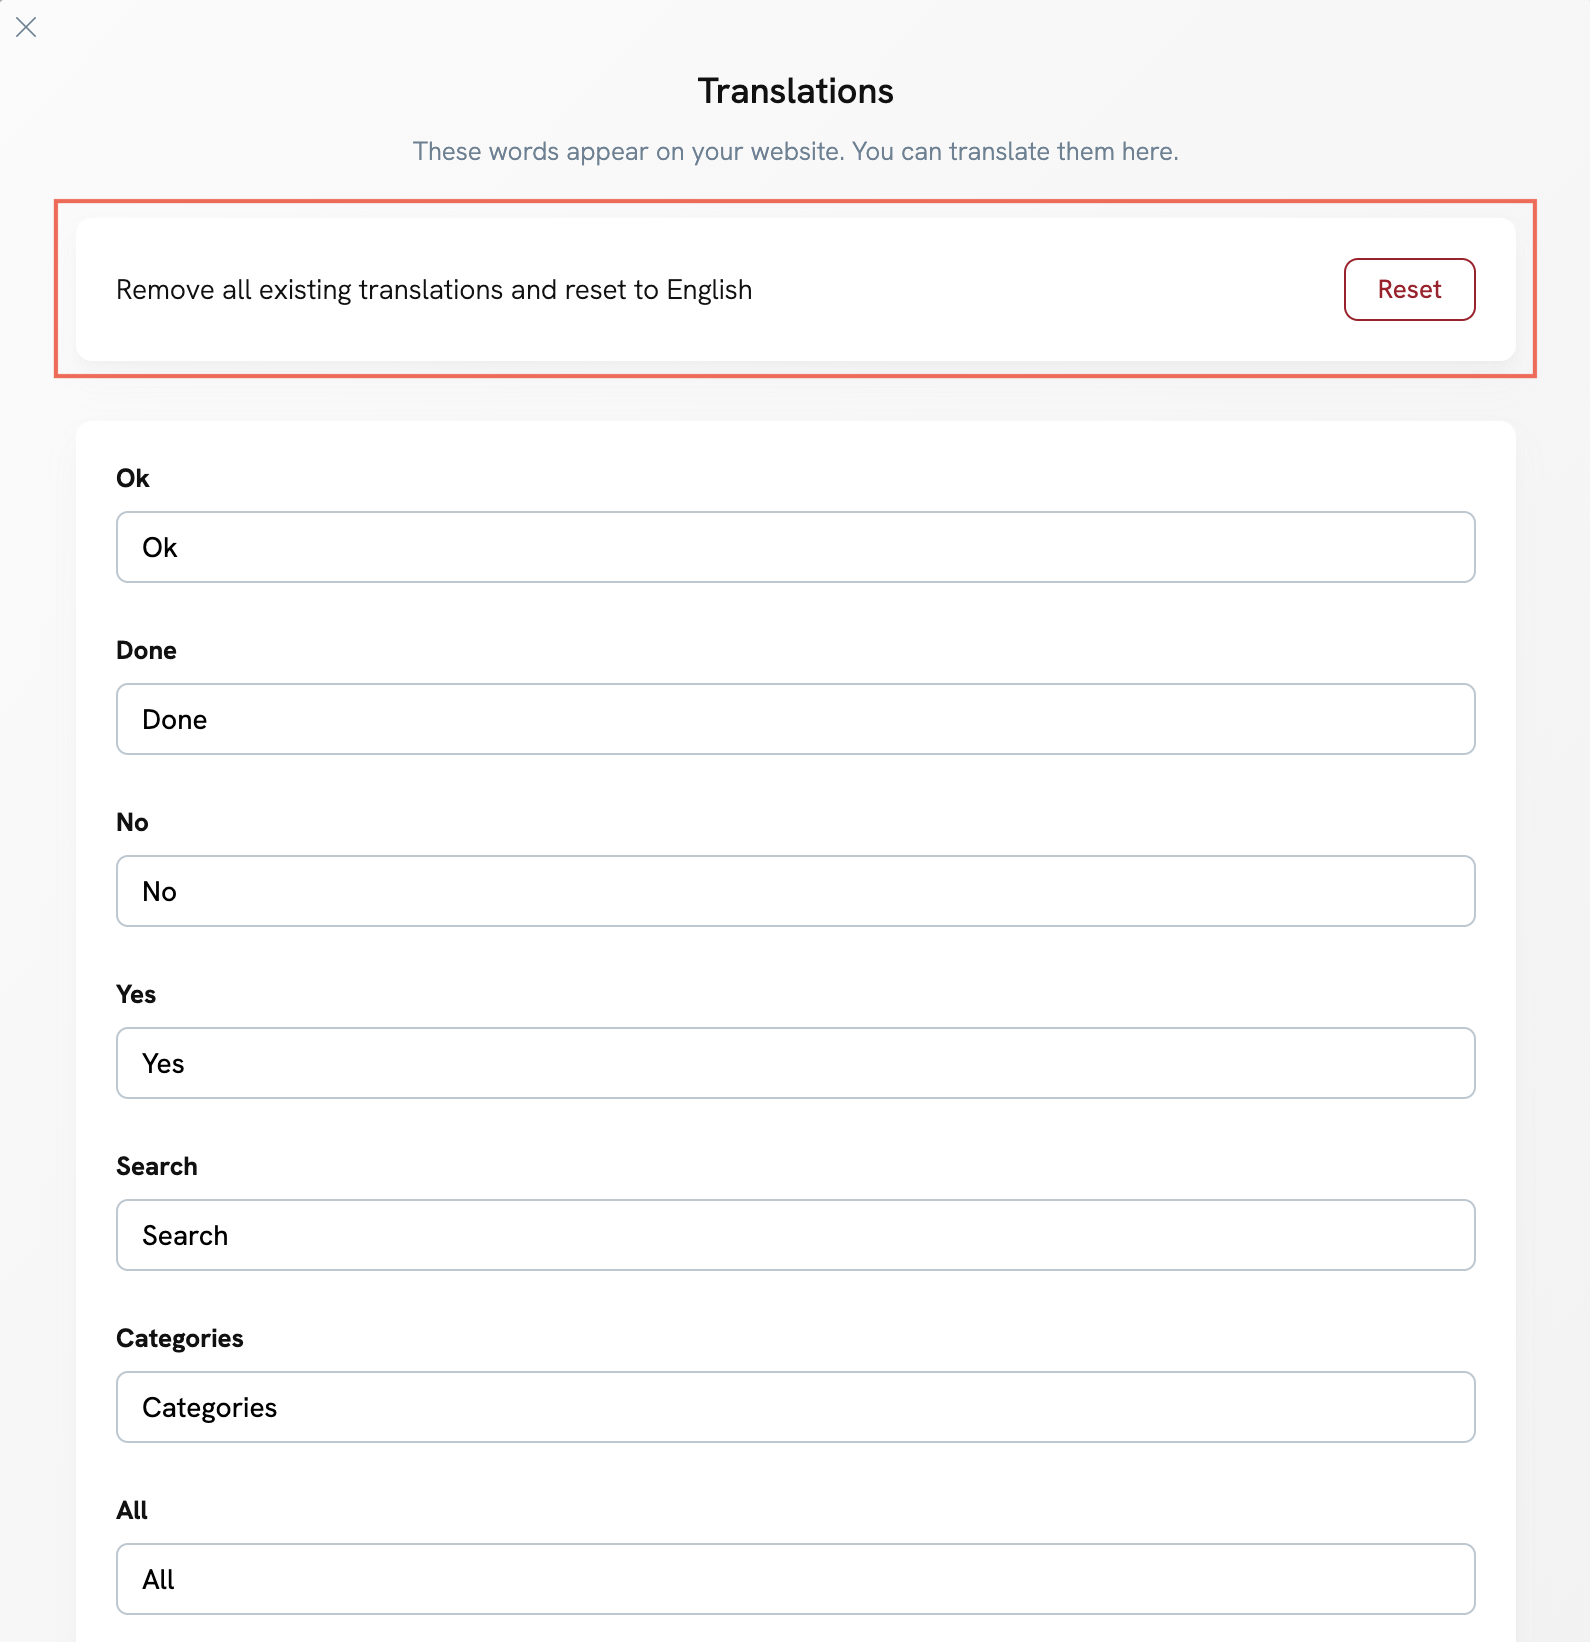This screenshot has width=1590, height=1642.
Task: Click the All translation input field
Action: pos(795,1579)
